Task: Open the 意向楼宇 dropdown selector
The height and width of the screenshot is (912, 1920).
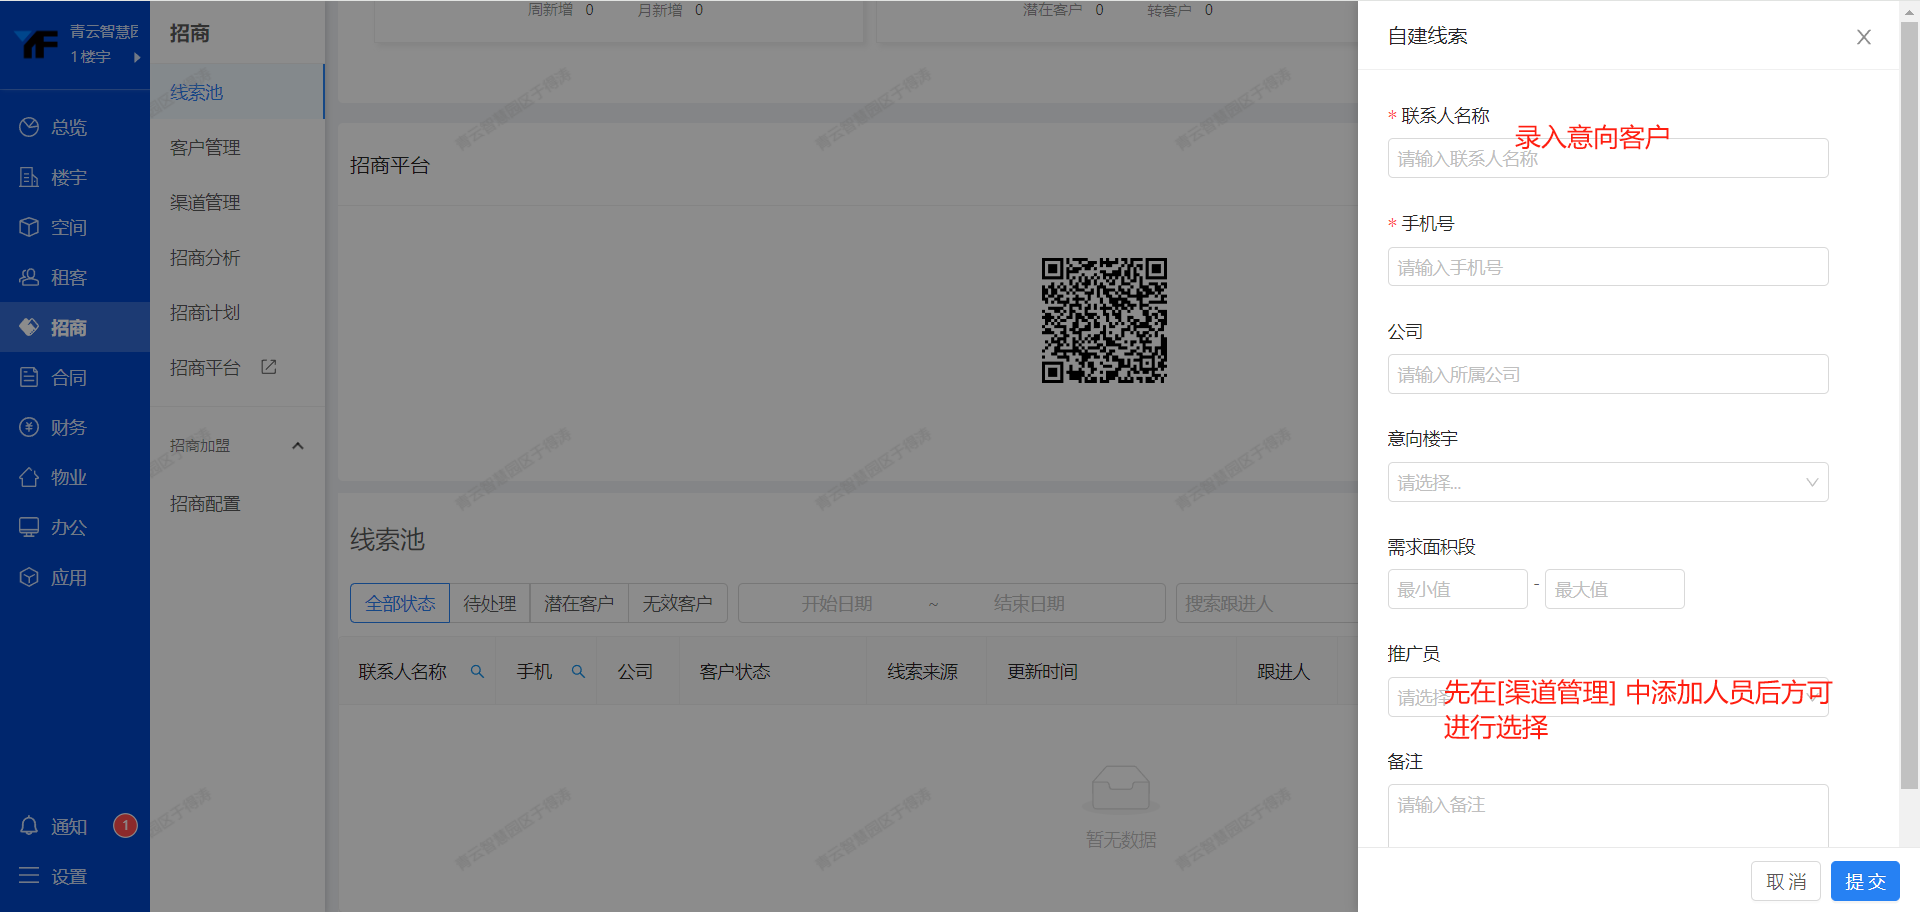Action: [1607, 482]
